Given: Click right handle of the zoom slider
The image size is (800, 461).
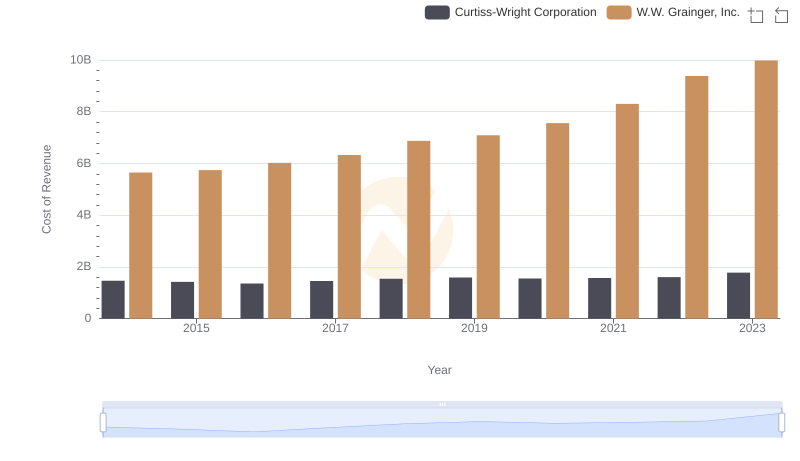Looking at the screenshot, I should [x=782, y=422].
